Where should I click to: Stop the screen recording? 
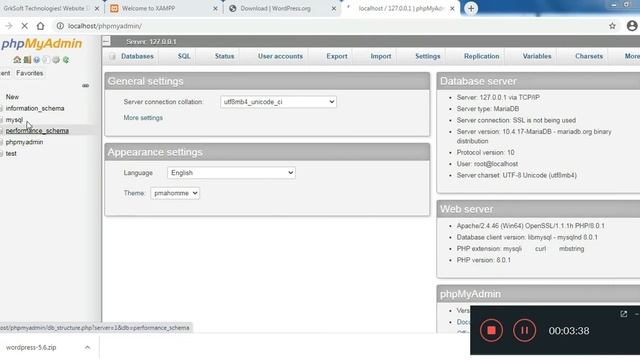tap(491, 330)
